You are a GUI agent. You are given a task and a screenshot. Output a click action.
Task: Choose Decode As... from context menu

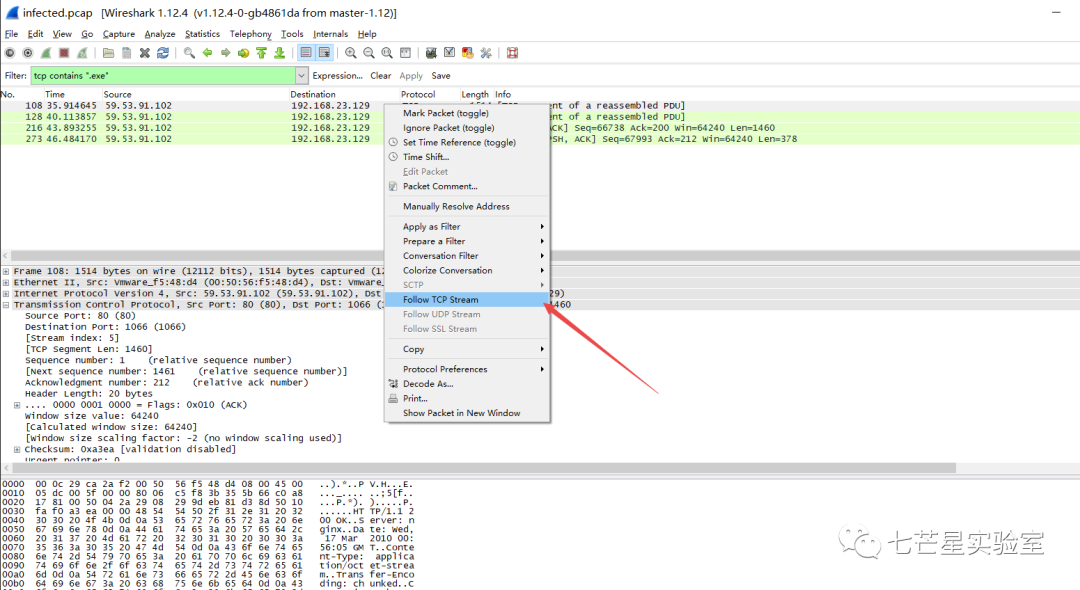tap(428, 384)
